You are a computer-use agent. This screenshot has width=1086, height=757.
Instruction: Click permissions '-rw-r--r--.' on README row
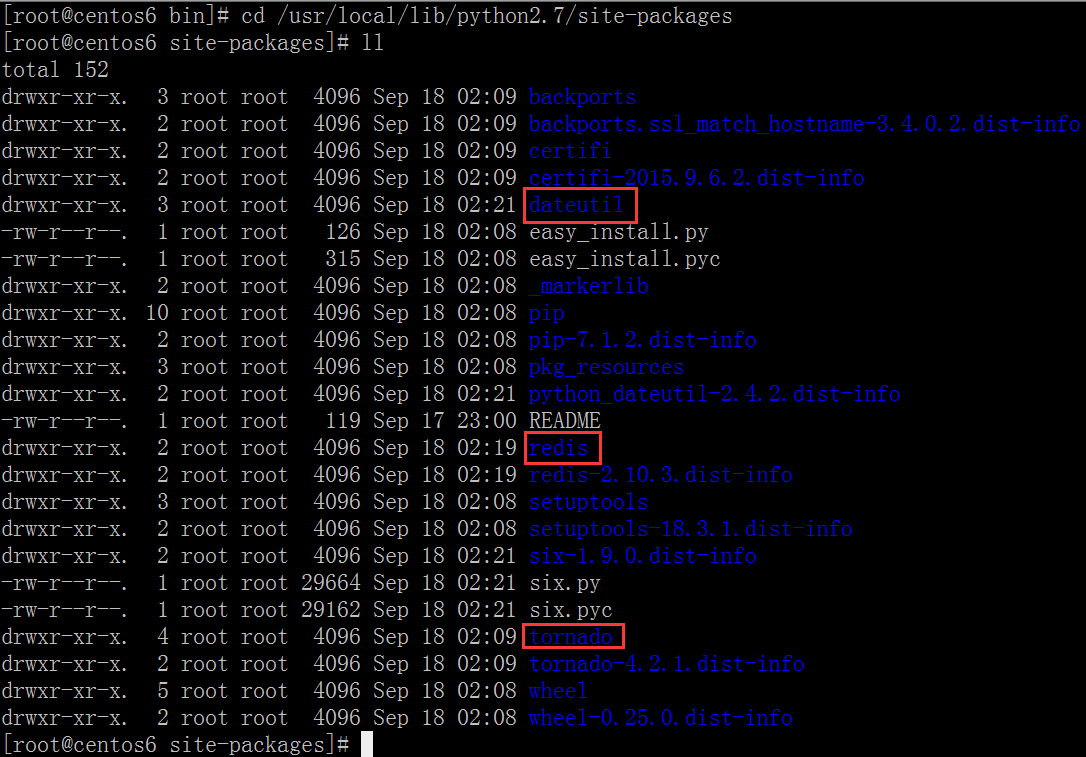64,421
